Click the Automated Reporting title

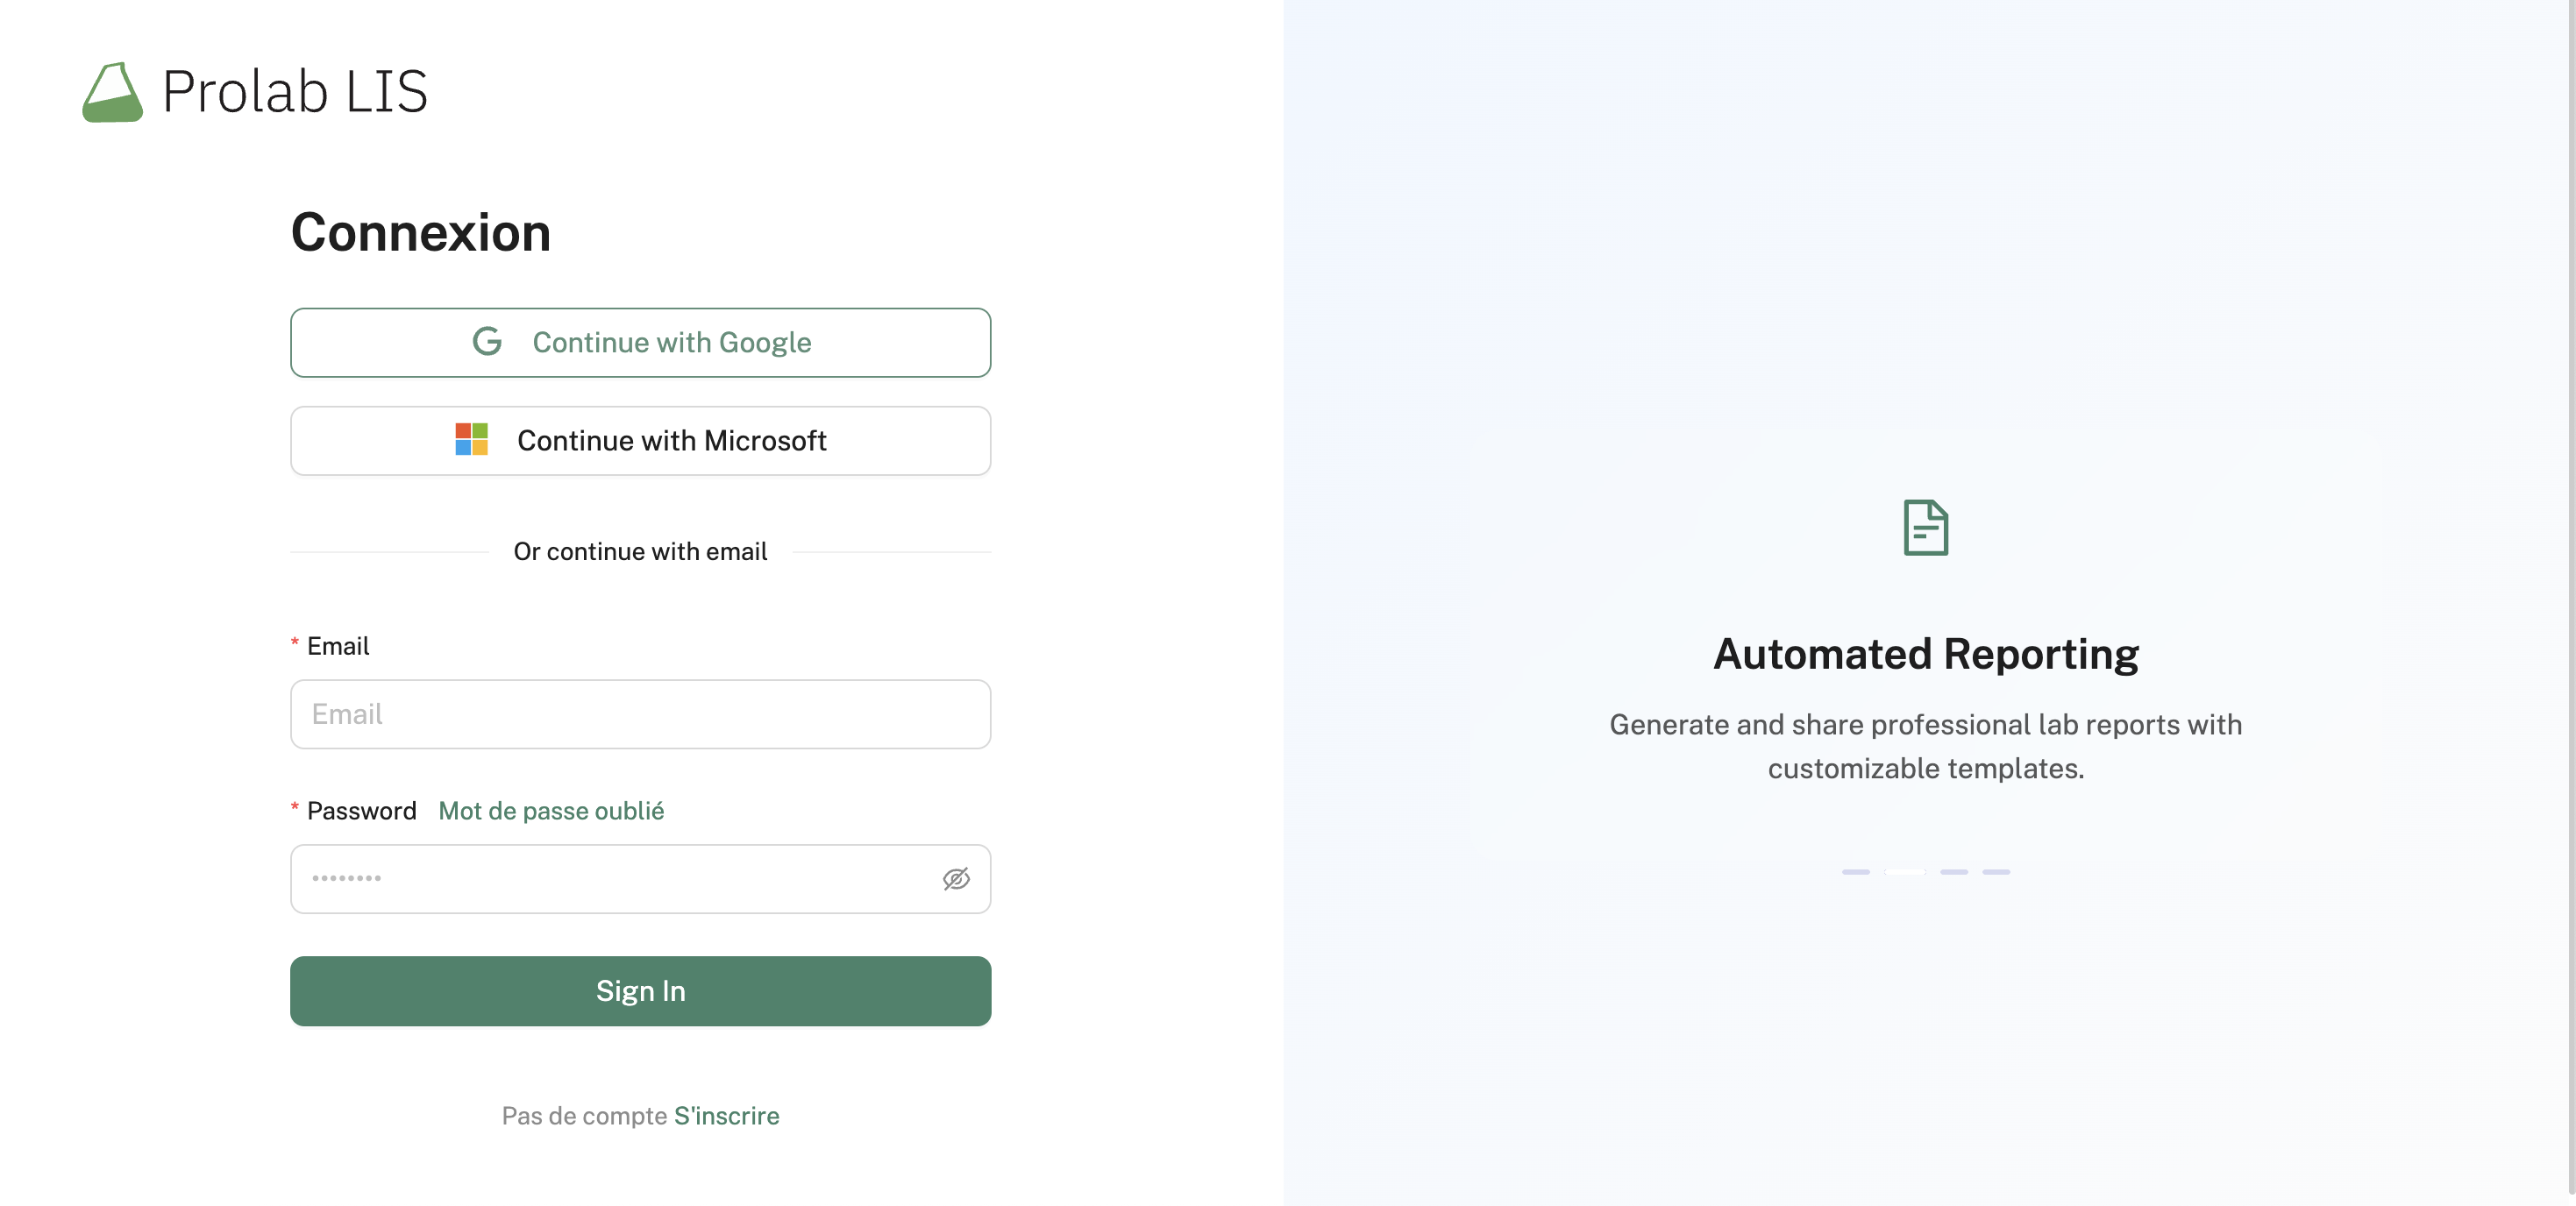pyautogui.click(x=1925, y=654)
